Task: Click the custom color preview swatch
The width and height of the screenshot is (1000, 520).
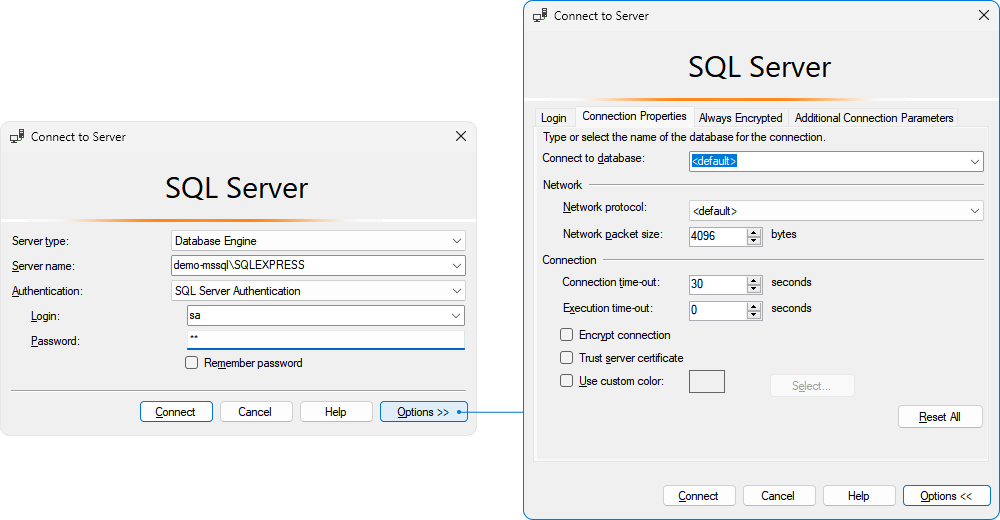Action: point(707,382)
